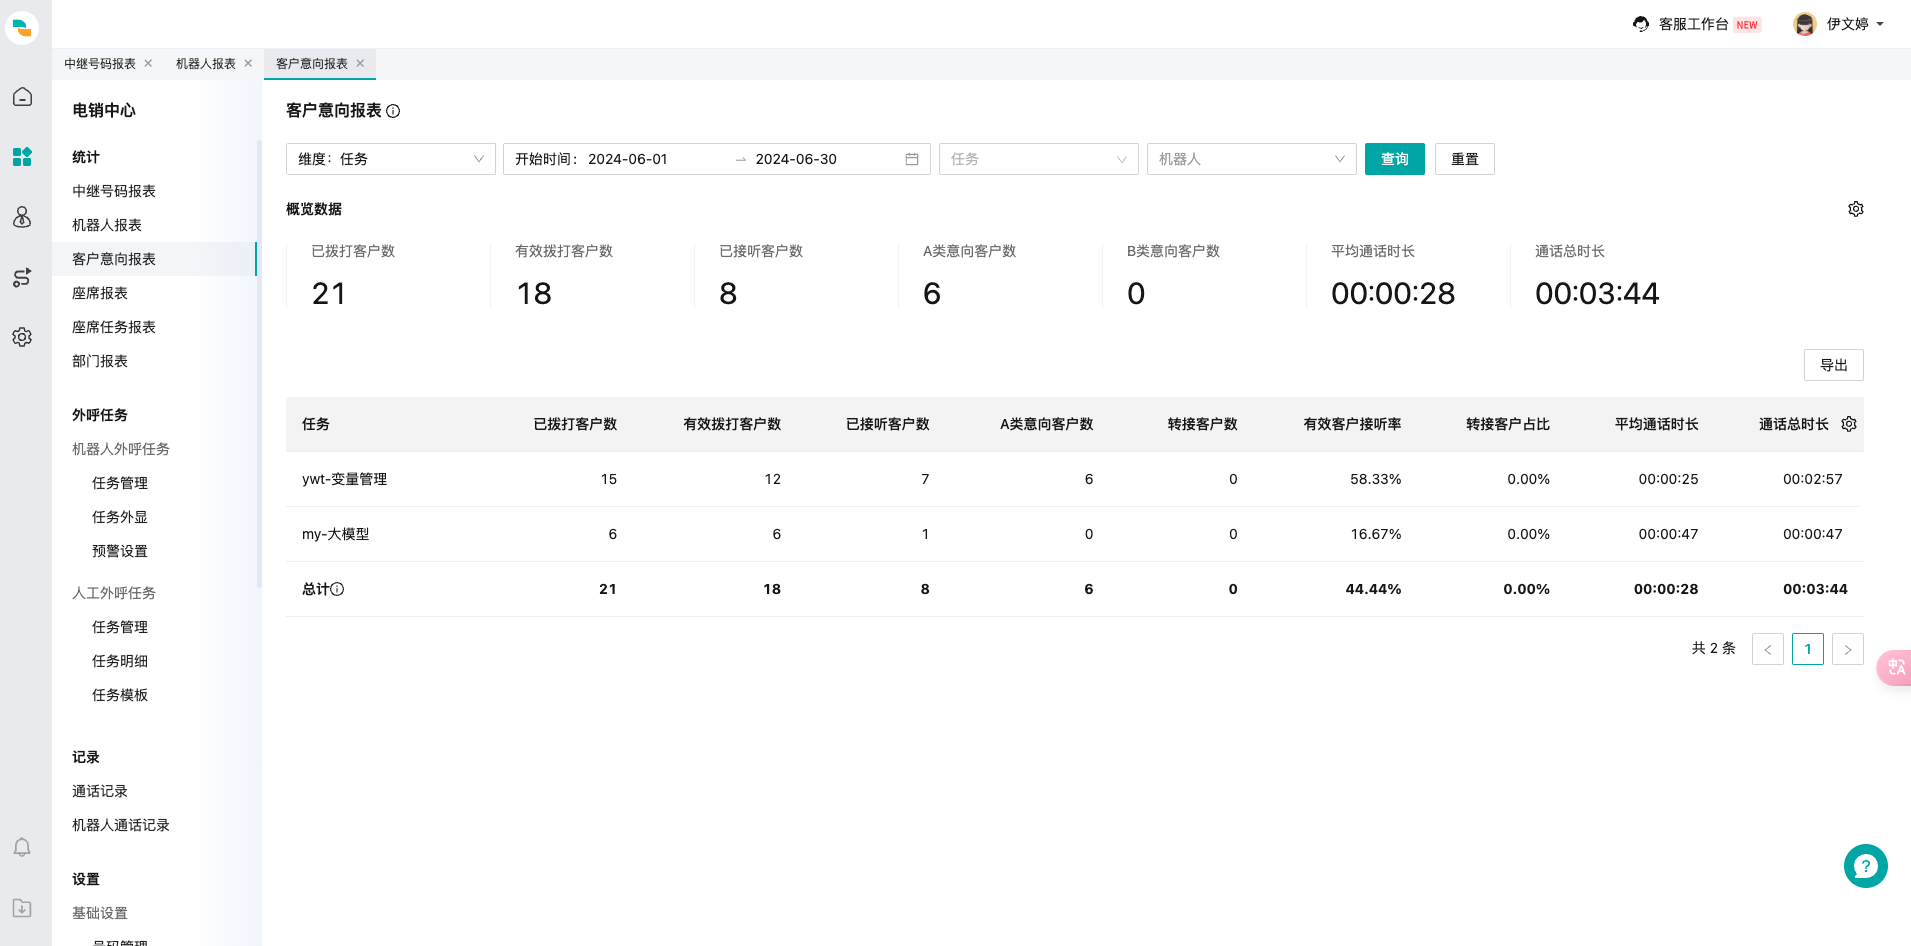Open 任务模板 in sidebar
Screen dimensions: 1911x946
tap(120, 695)
